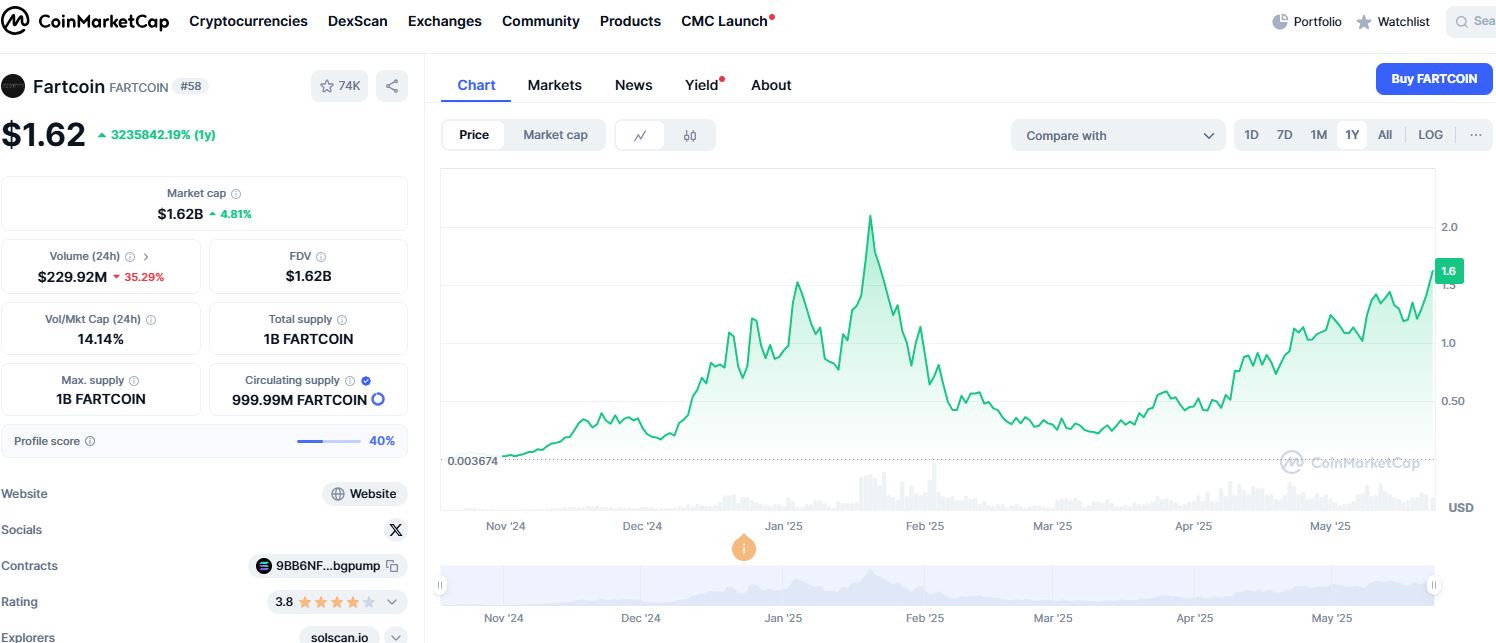Click Vol/Mkt Cap (24h) info icon
Screen dimensions: 1496x643
click(151, 320)
